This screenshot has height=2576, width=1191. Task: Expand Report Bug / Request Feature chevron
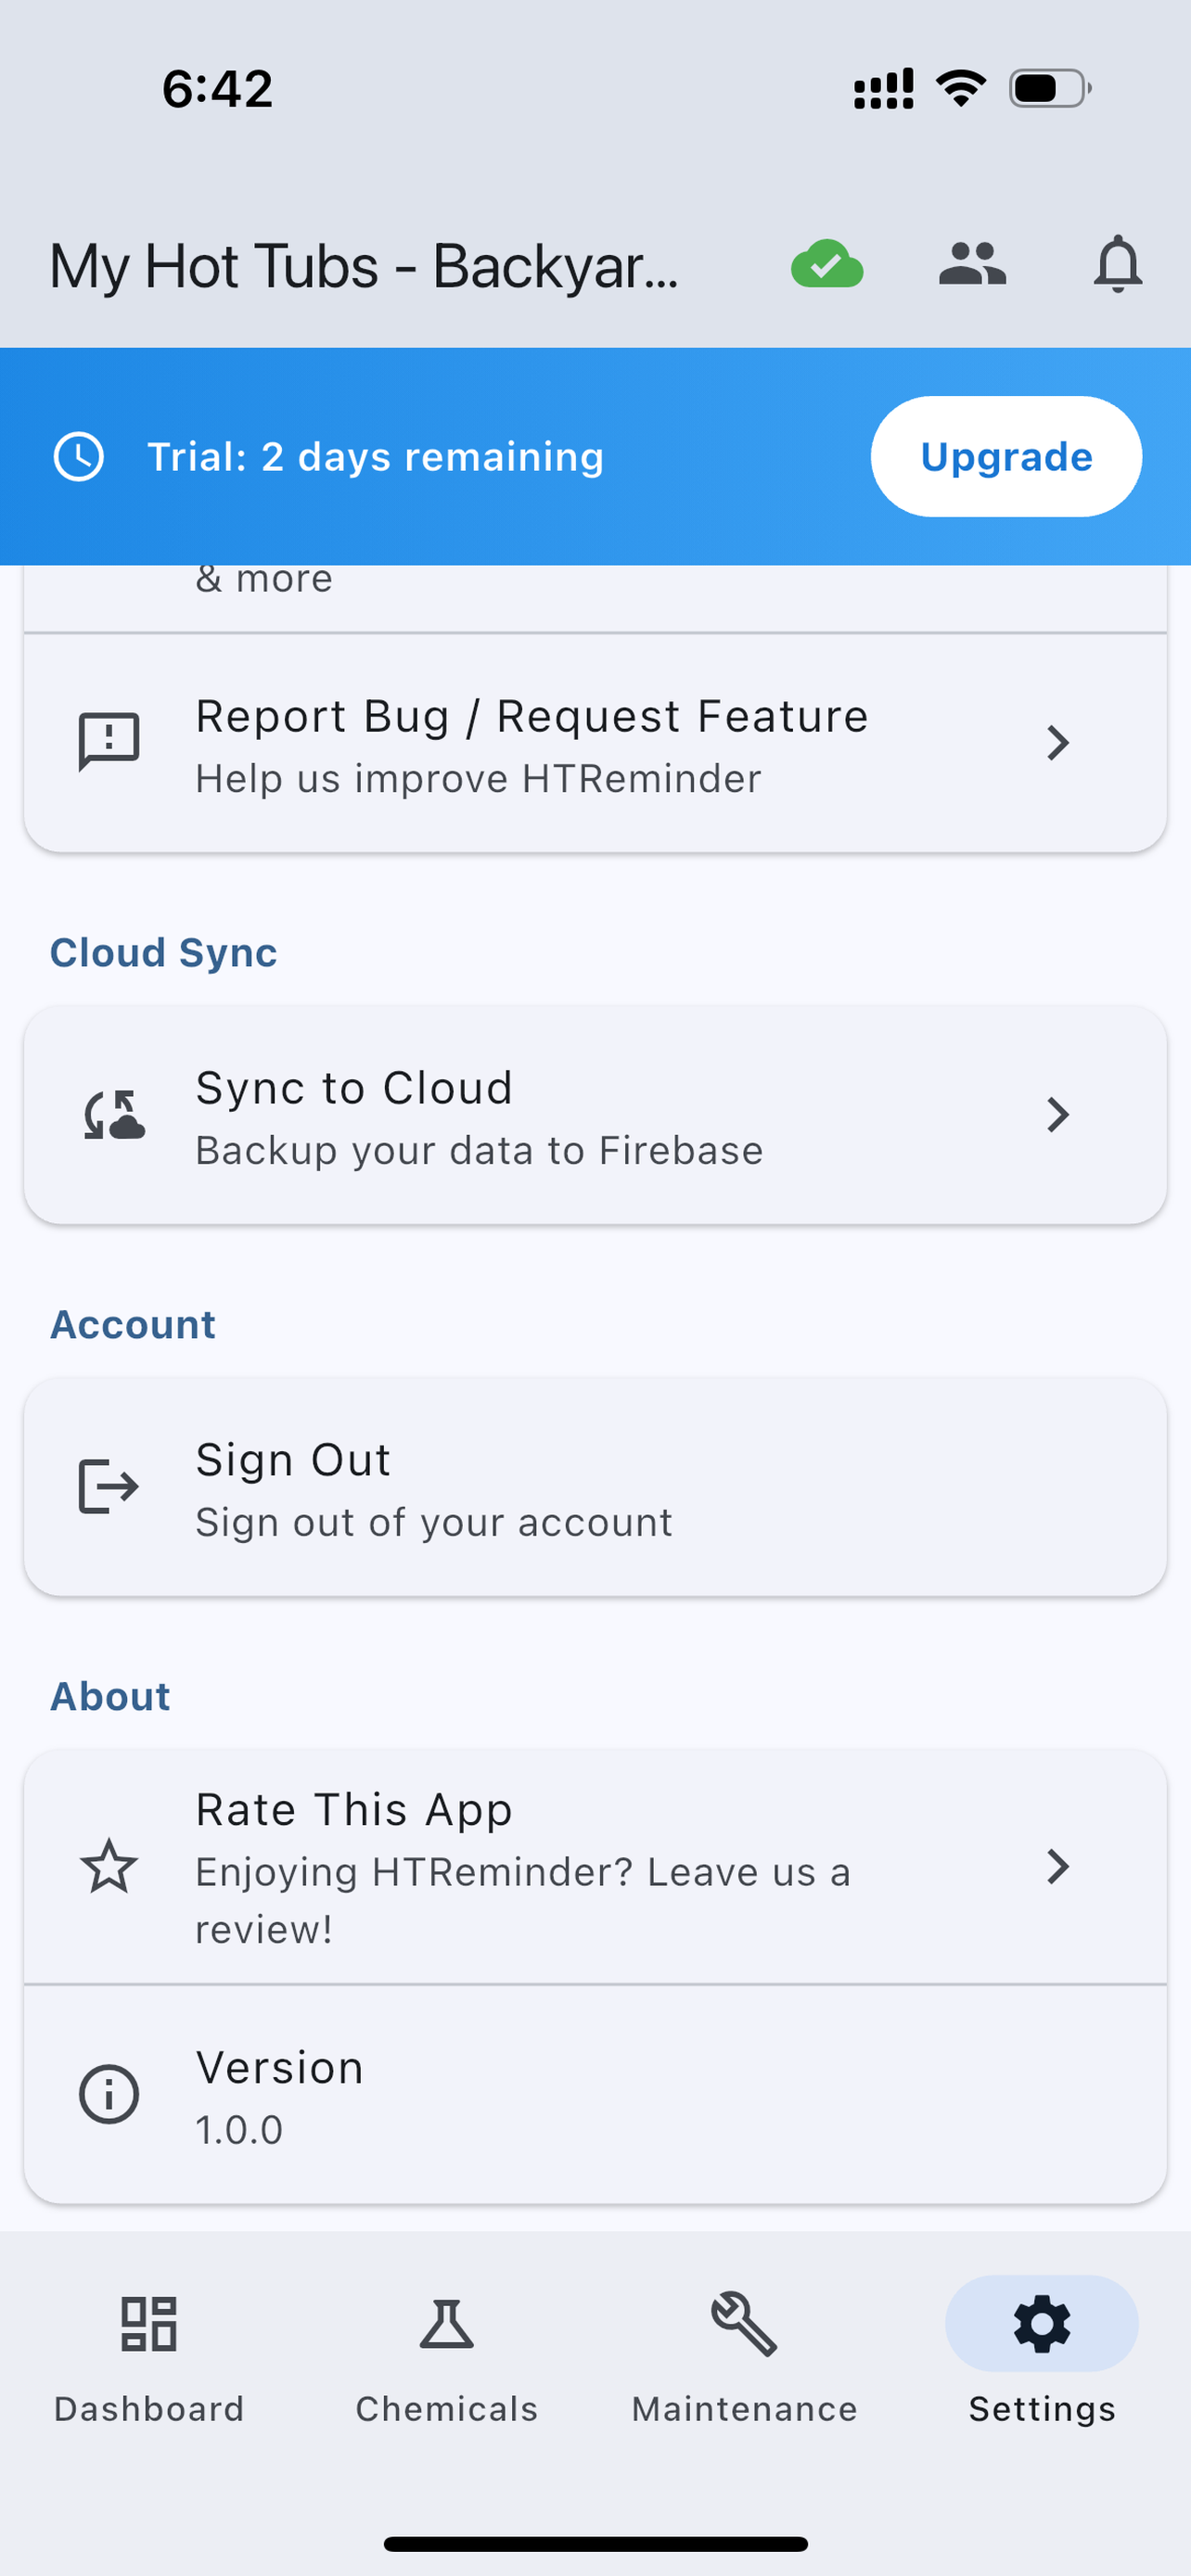(x=1058, y=743)
